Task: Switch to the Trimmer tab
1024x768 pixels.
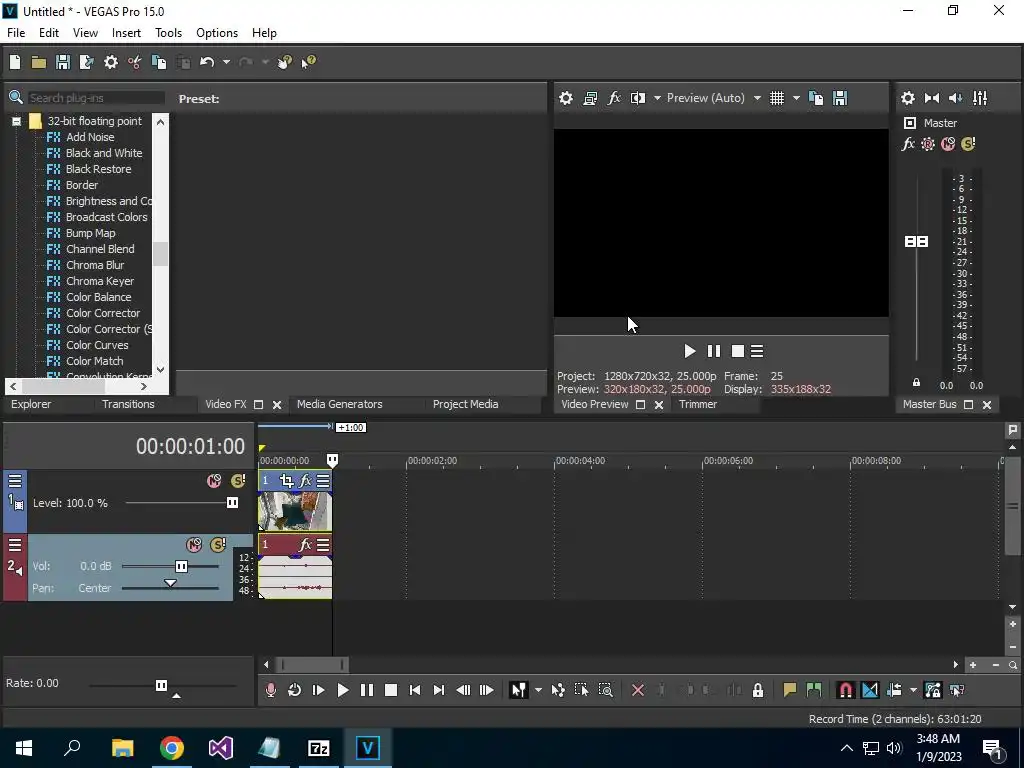Action: pyautogui.click(x=697, y=404)
